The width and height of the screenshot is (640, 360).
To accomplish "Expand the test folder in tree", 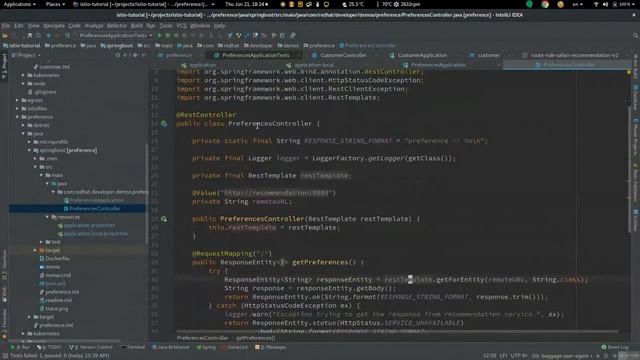I will click(41, 242).
